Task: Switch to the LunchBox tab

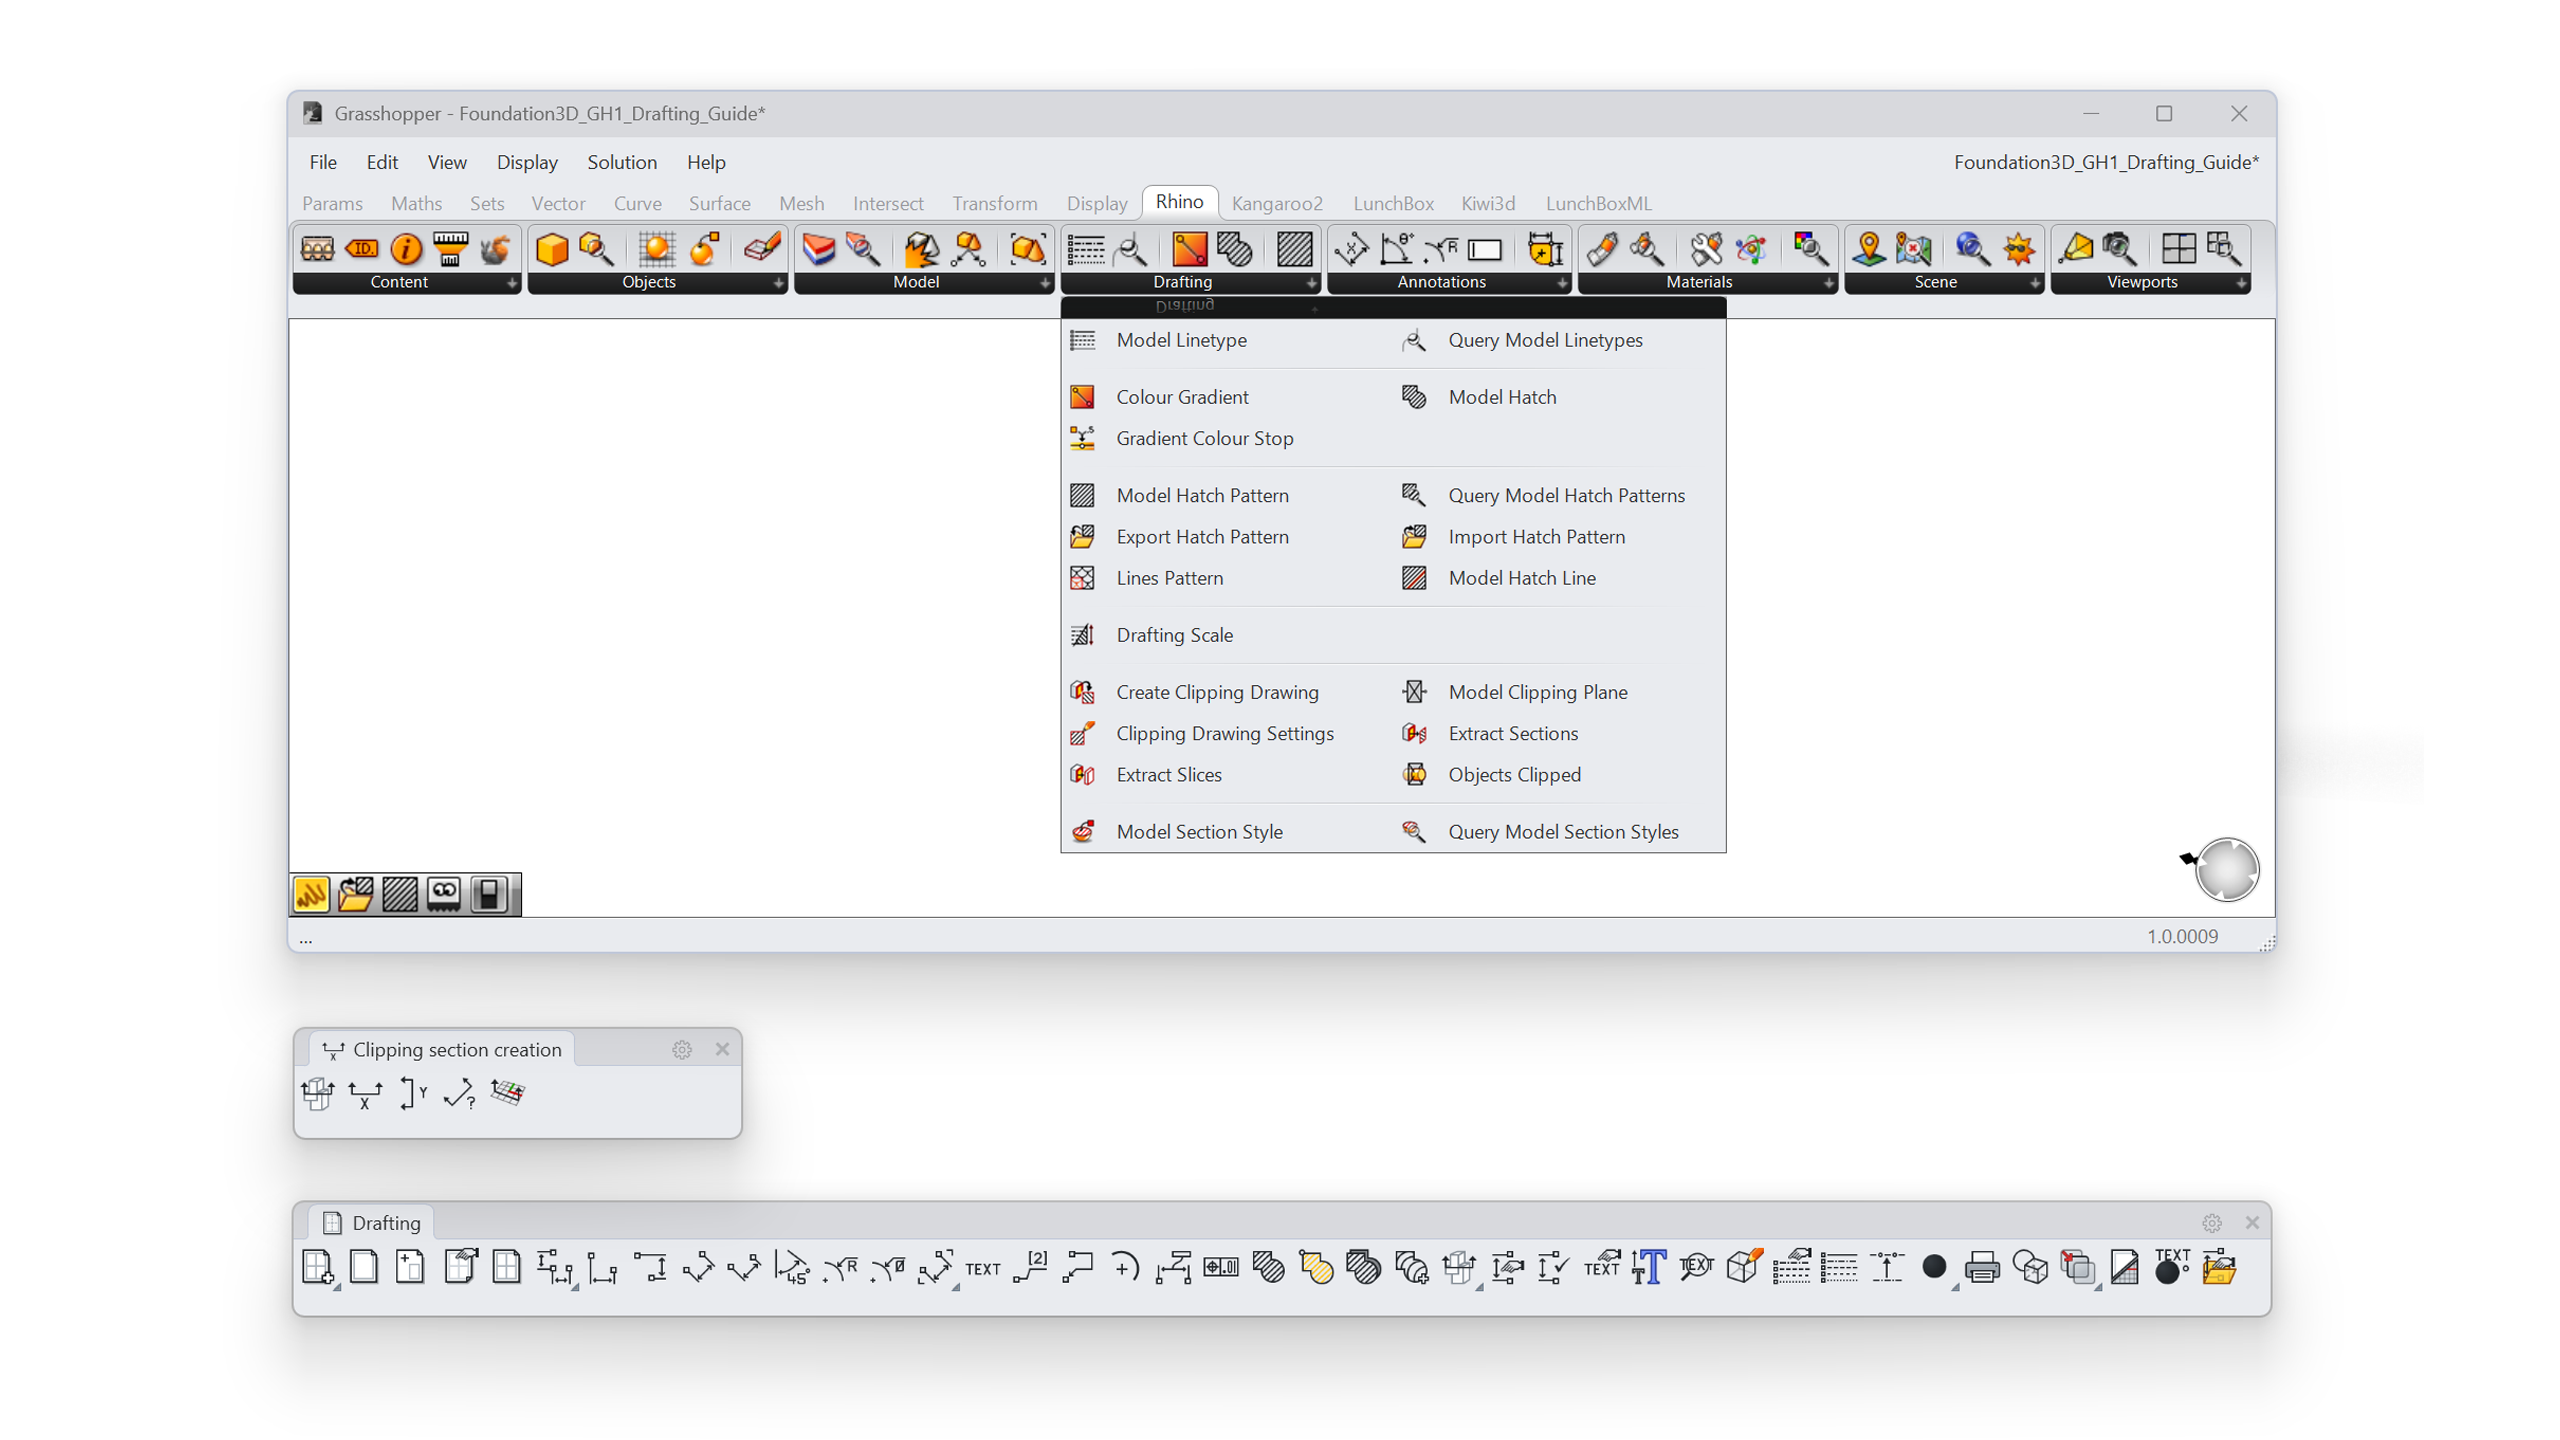Action: pos(1393,203)
